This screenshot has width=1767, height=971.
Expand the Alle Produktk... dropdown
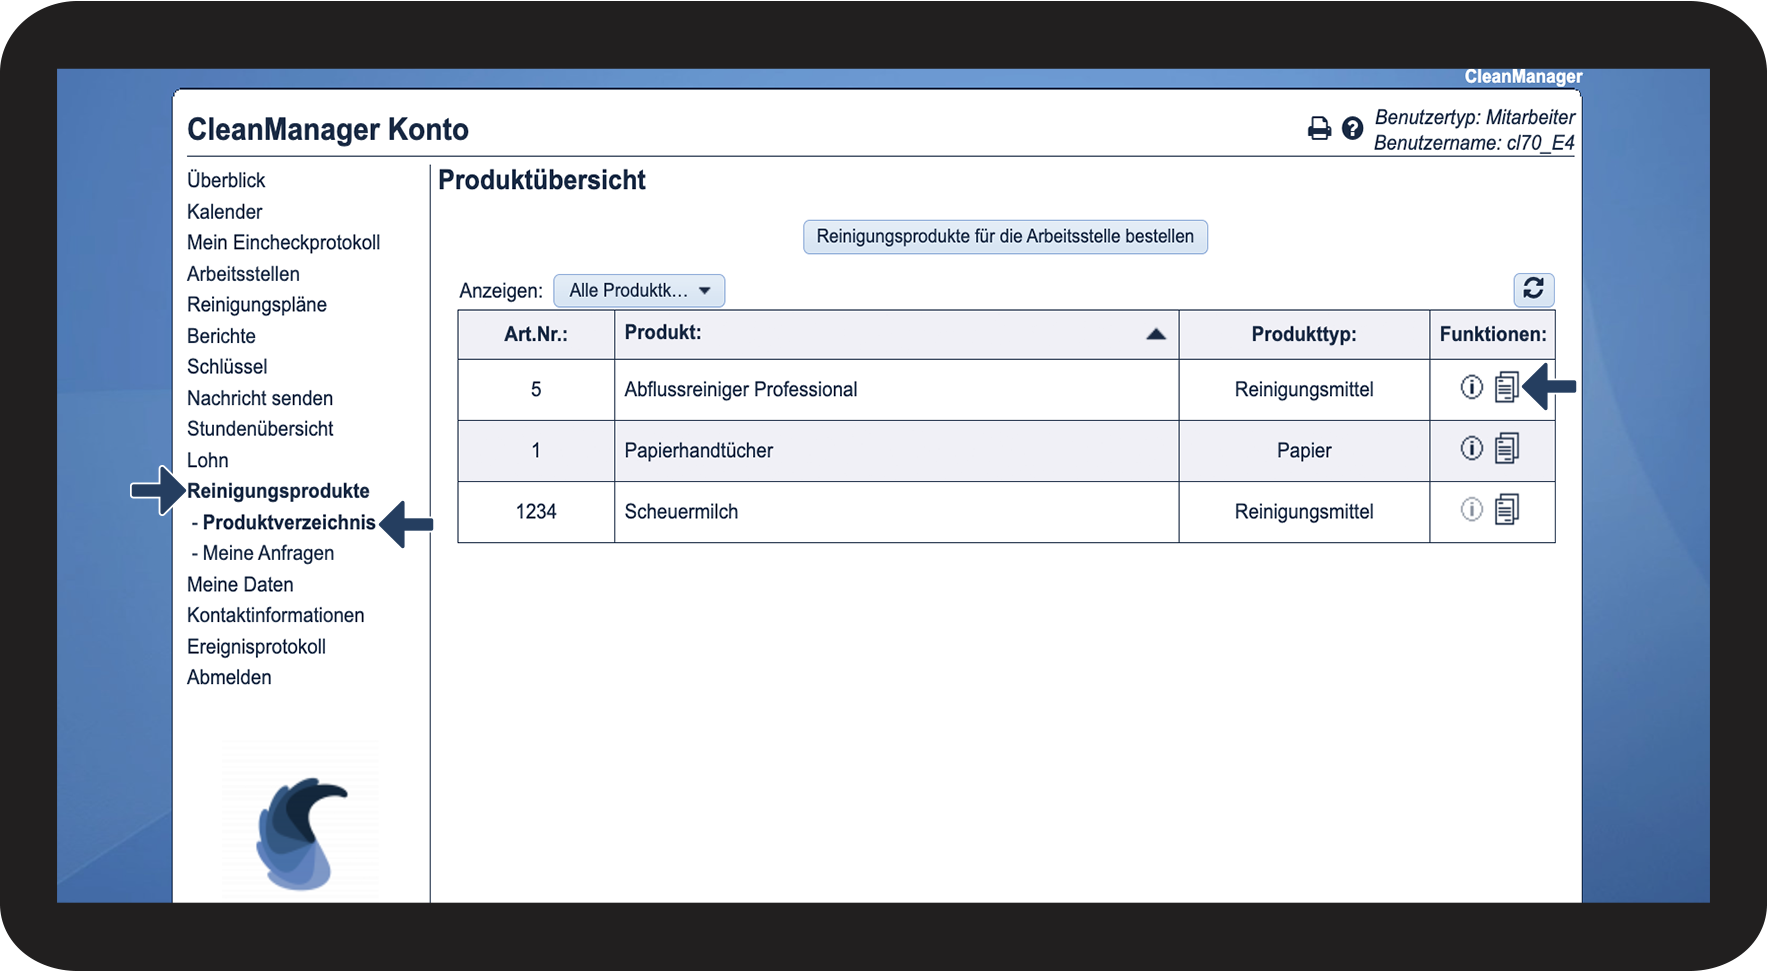tap(639, 291)
